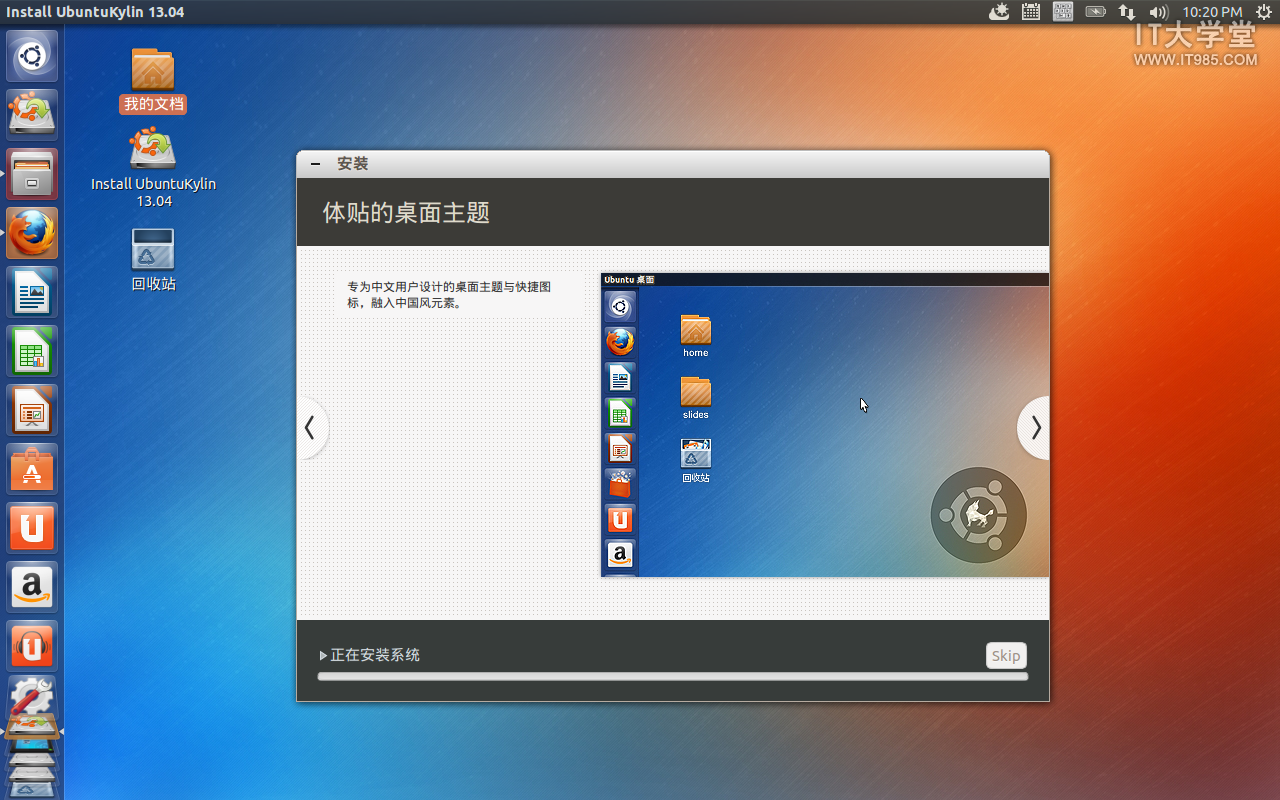Open the session power gear menu
1280x800 pixels.
(1263, 12)
